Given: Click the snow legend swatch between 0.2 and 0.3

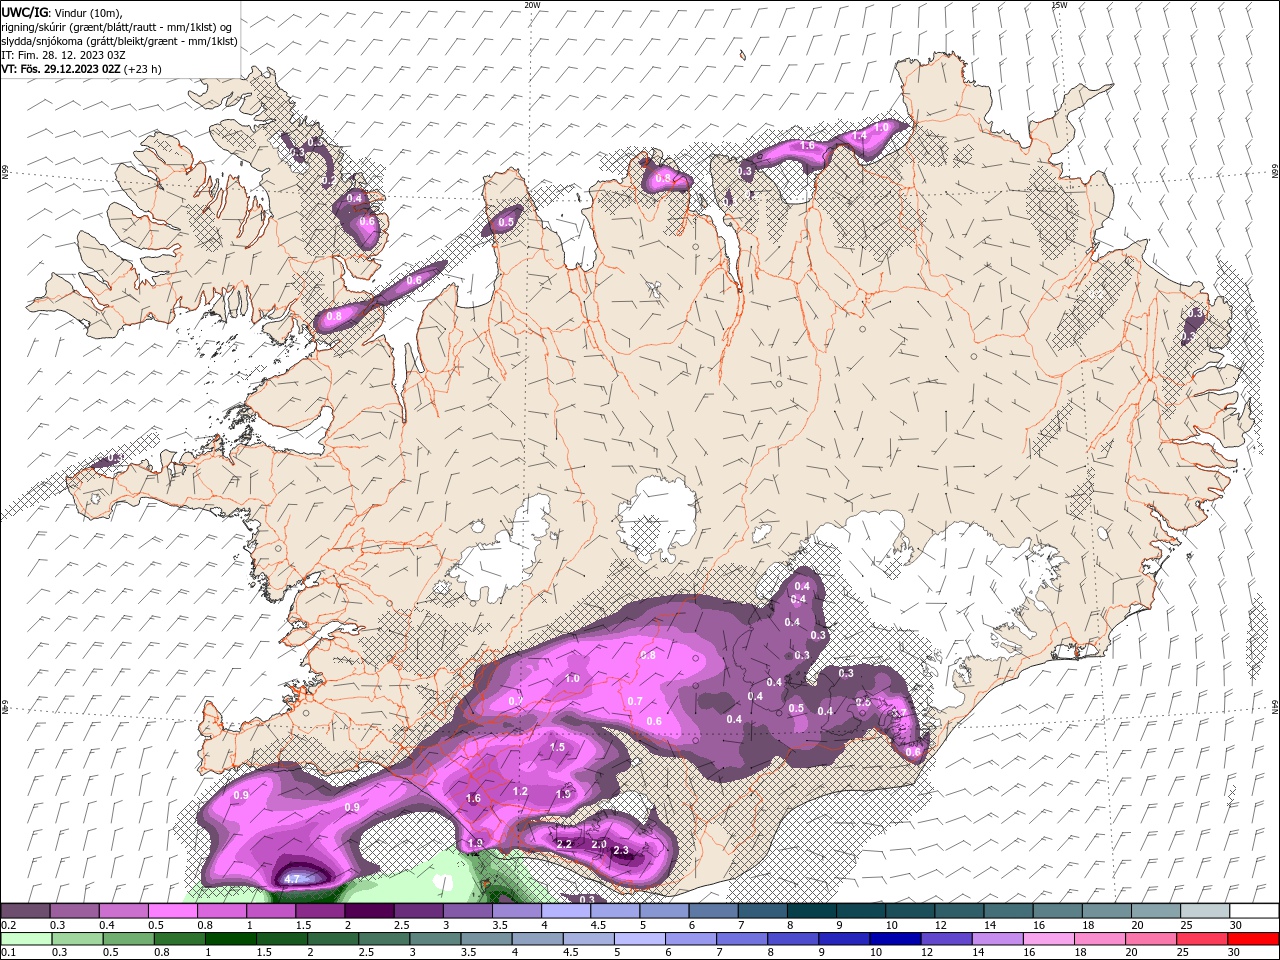Looking at the screenshot, I should [25, 911].
